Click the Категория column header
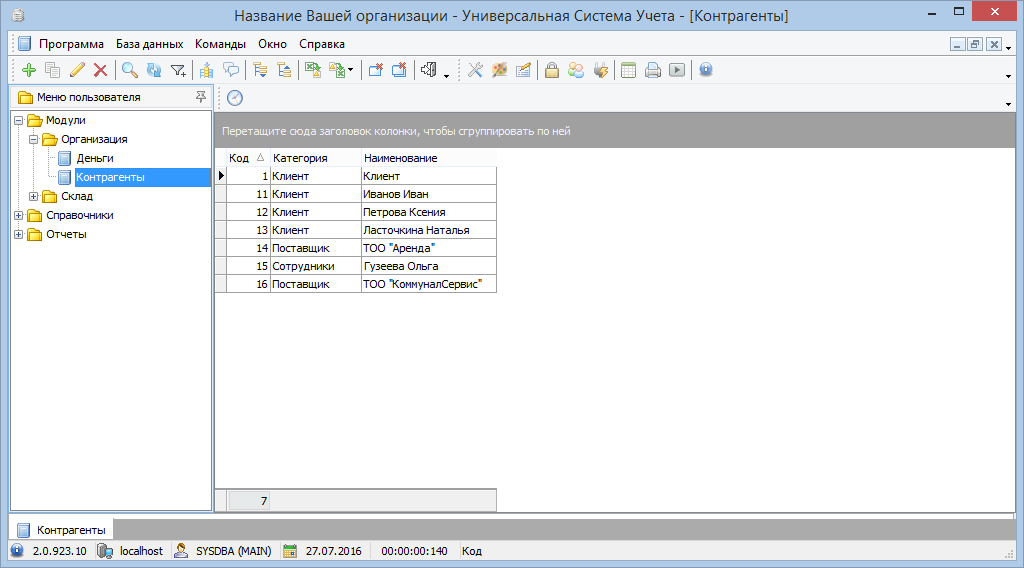 pos(300,158)
